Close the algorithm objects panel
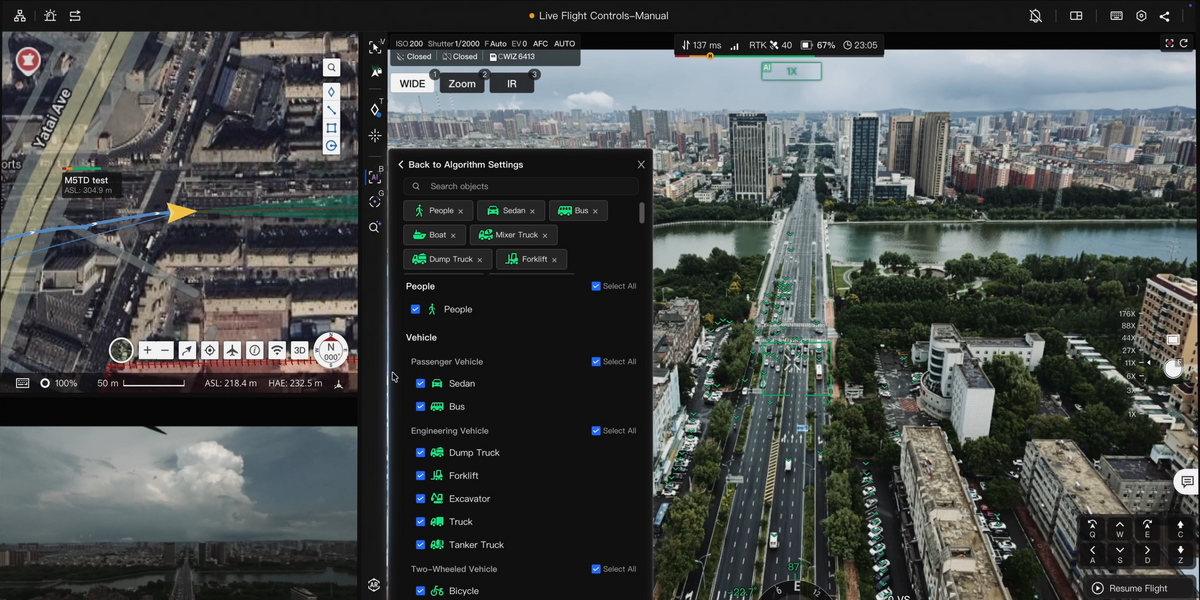 641,164
